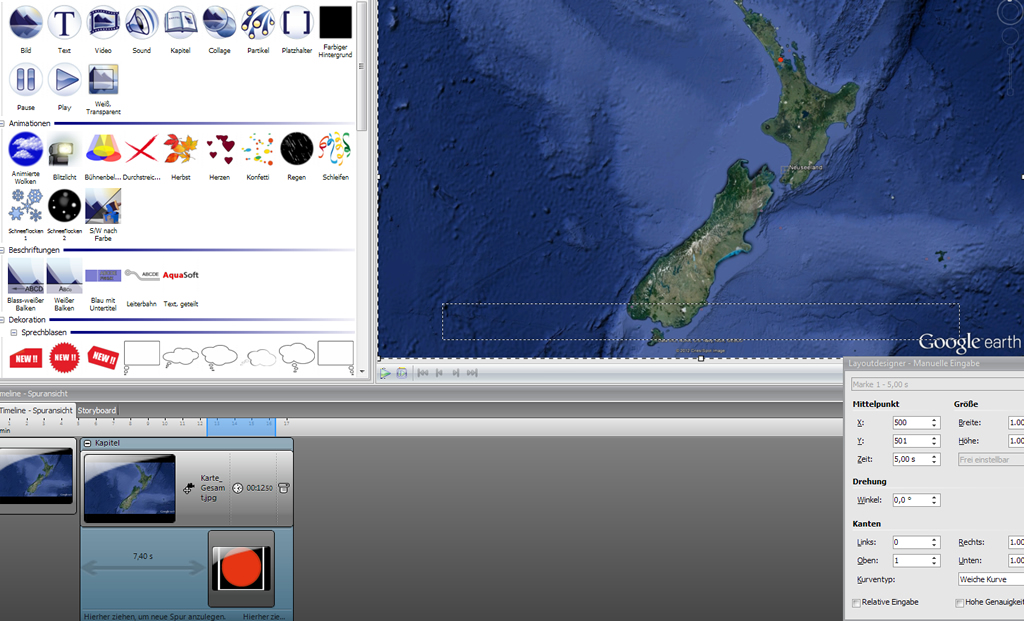Choose the Collage object icon
1024x621 pixels.
tap(219, 22)
